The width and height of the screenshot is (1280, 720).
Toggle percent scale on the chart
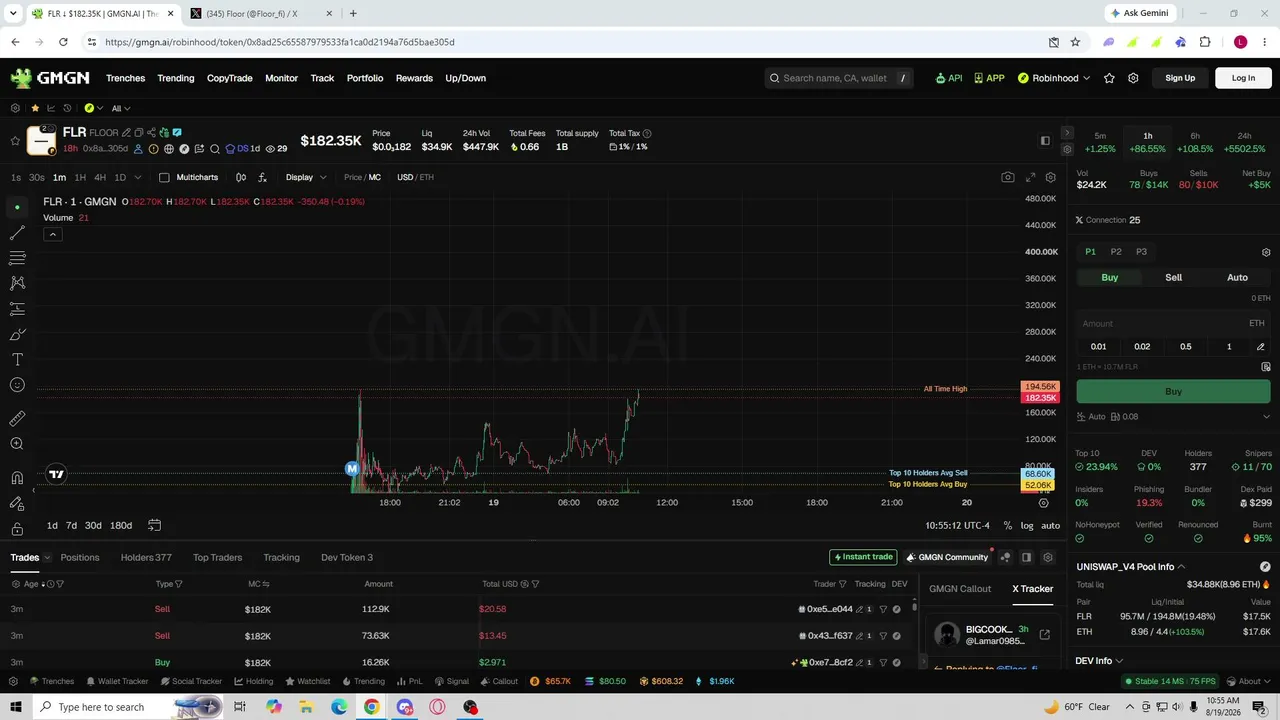[1007, 526]
